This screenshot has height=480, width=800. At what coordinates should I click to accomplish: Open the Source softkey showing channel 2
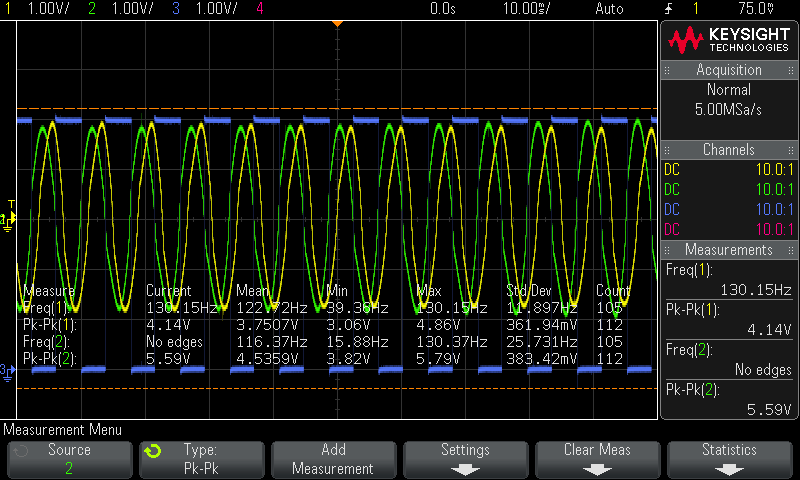69,459
